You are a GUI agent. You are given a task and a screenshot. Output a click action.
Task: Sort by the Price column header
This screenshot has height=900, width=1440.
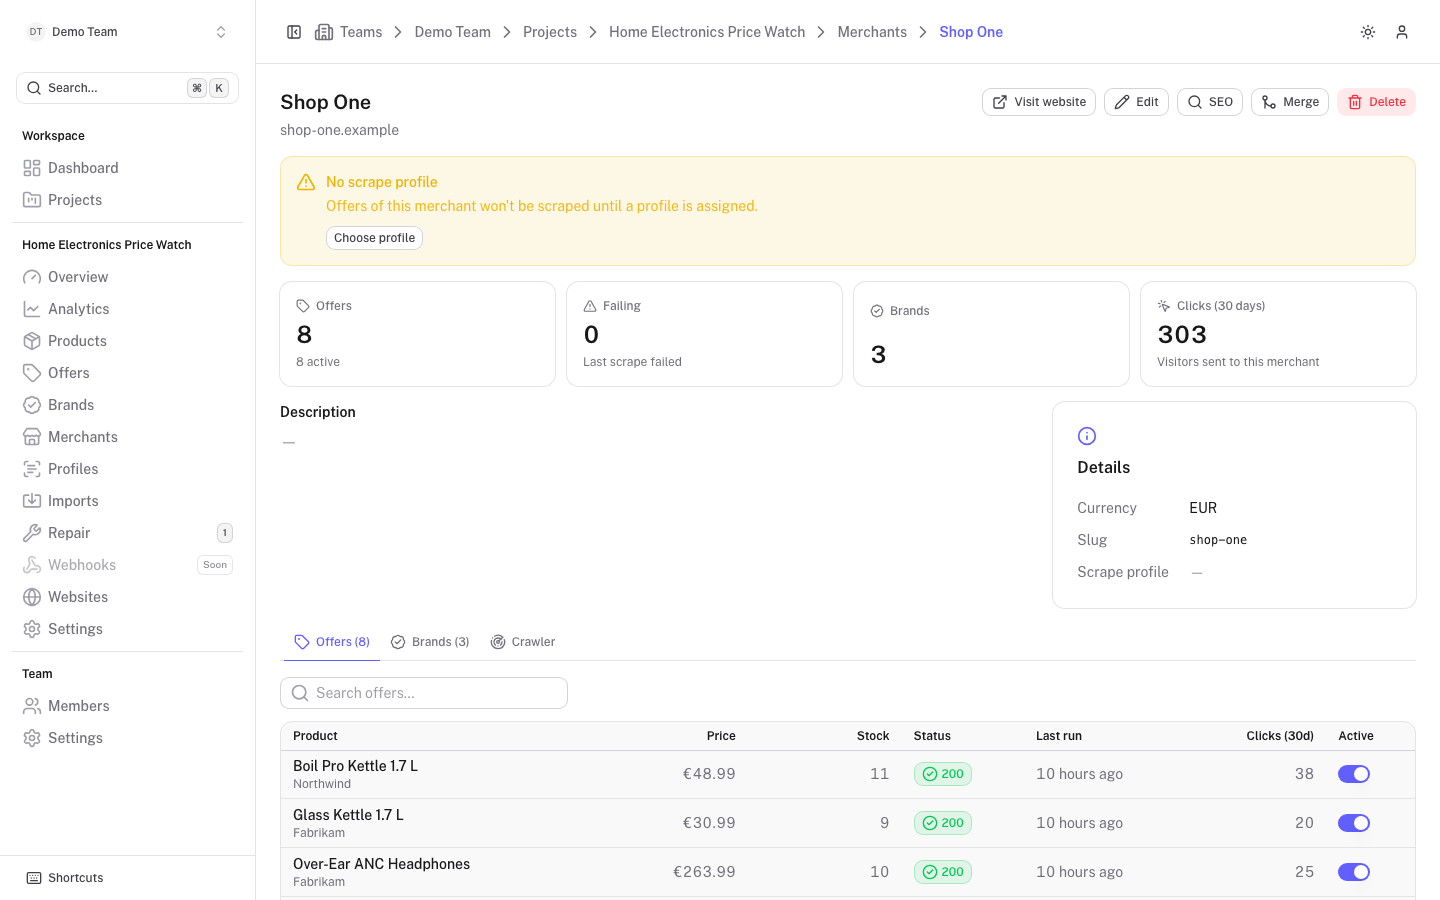click(x=721, y=736)
